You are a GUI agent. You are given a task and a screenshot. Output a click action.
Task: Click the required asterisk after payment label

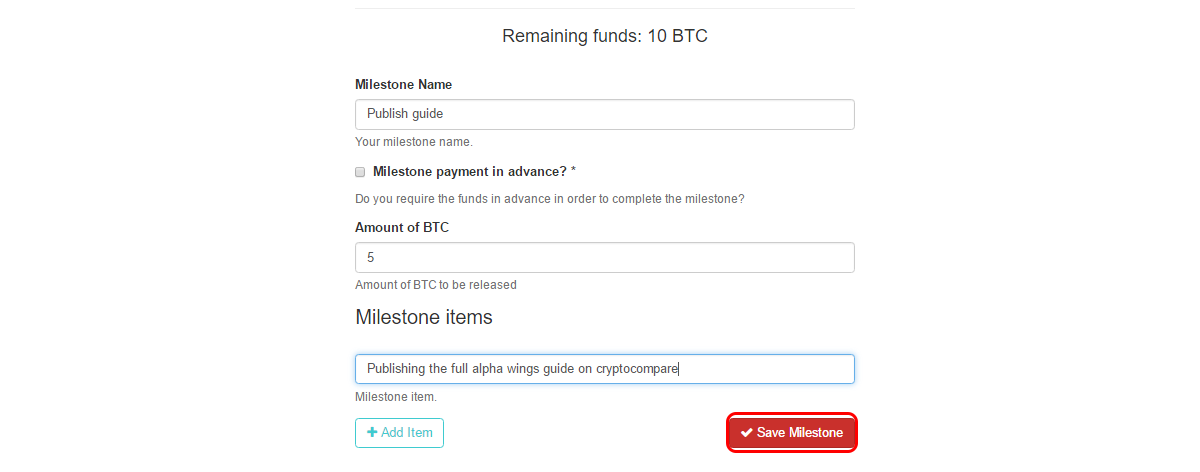[x=573, y=171]
